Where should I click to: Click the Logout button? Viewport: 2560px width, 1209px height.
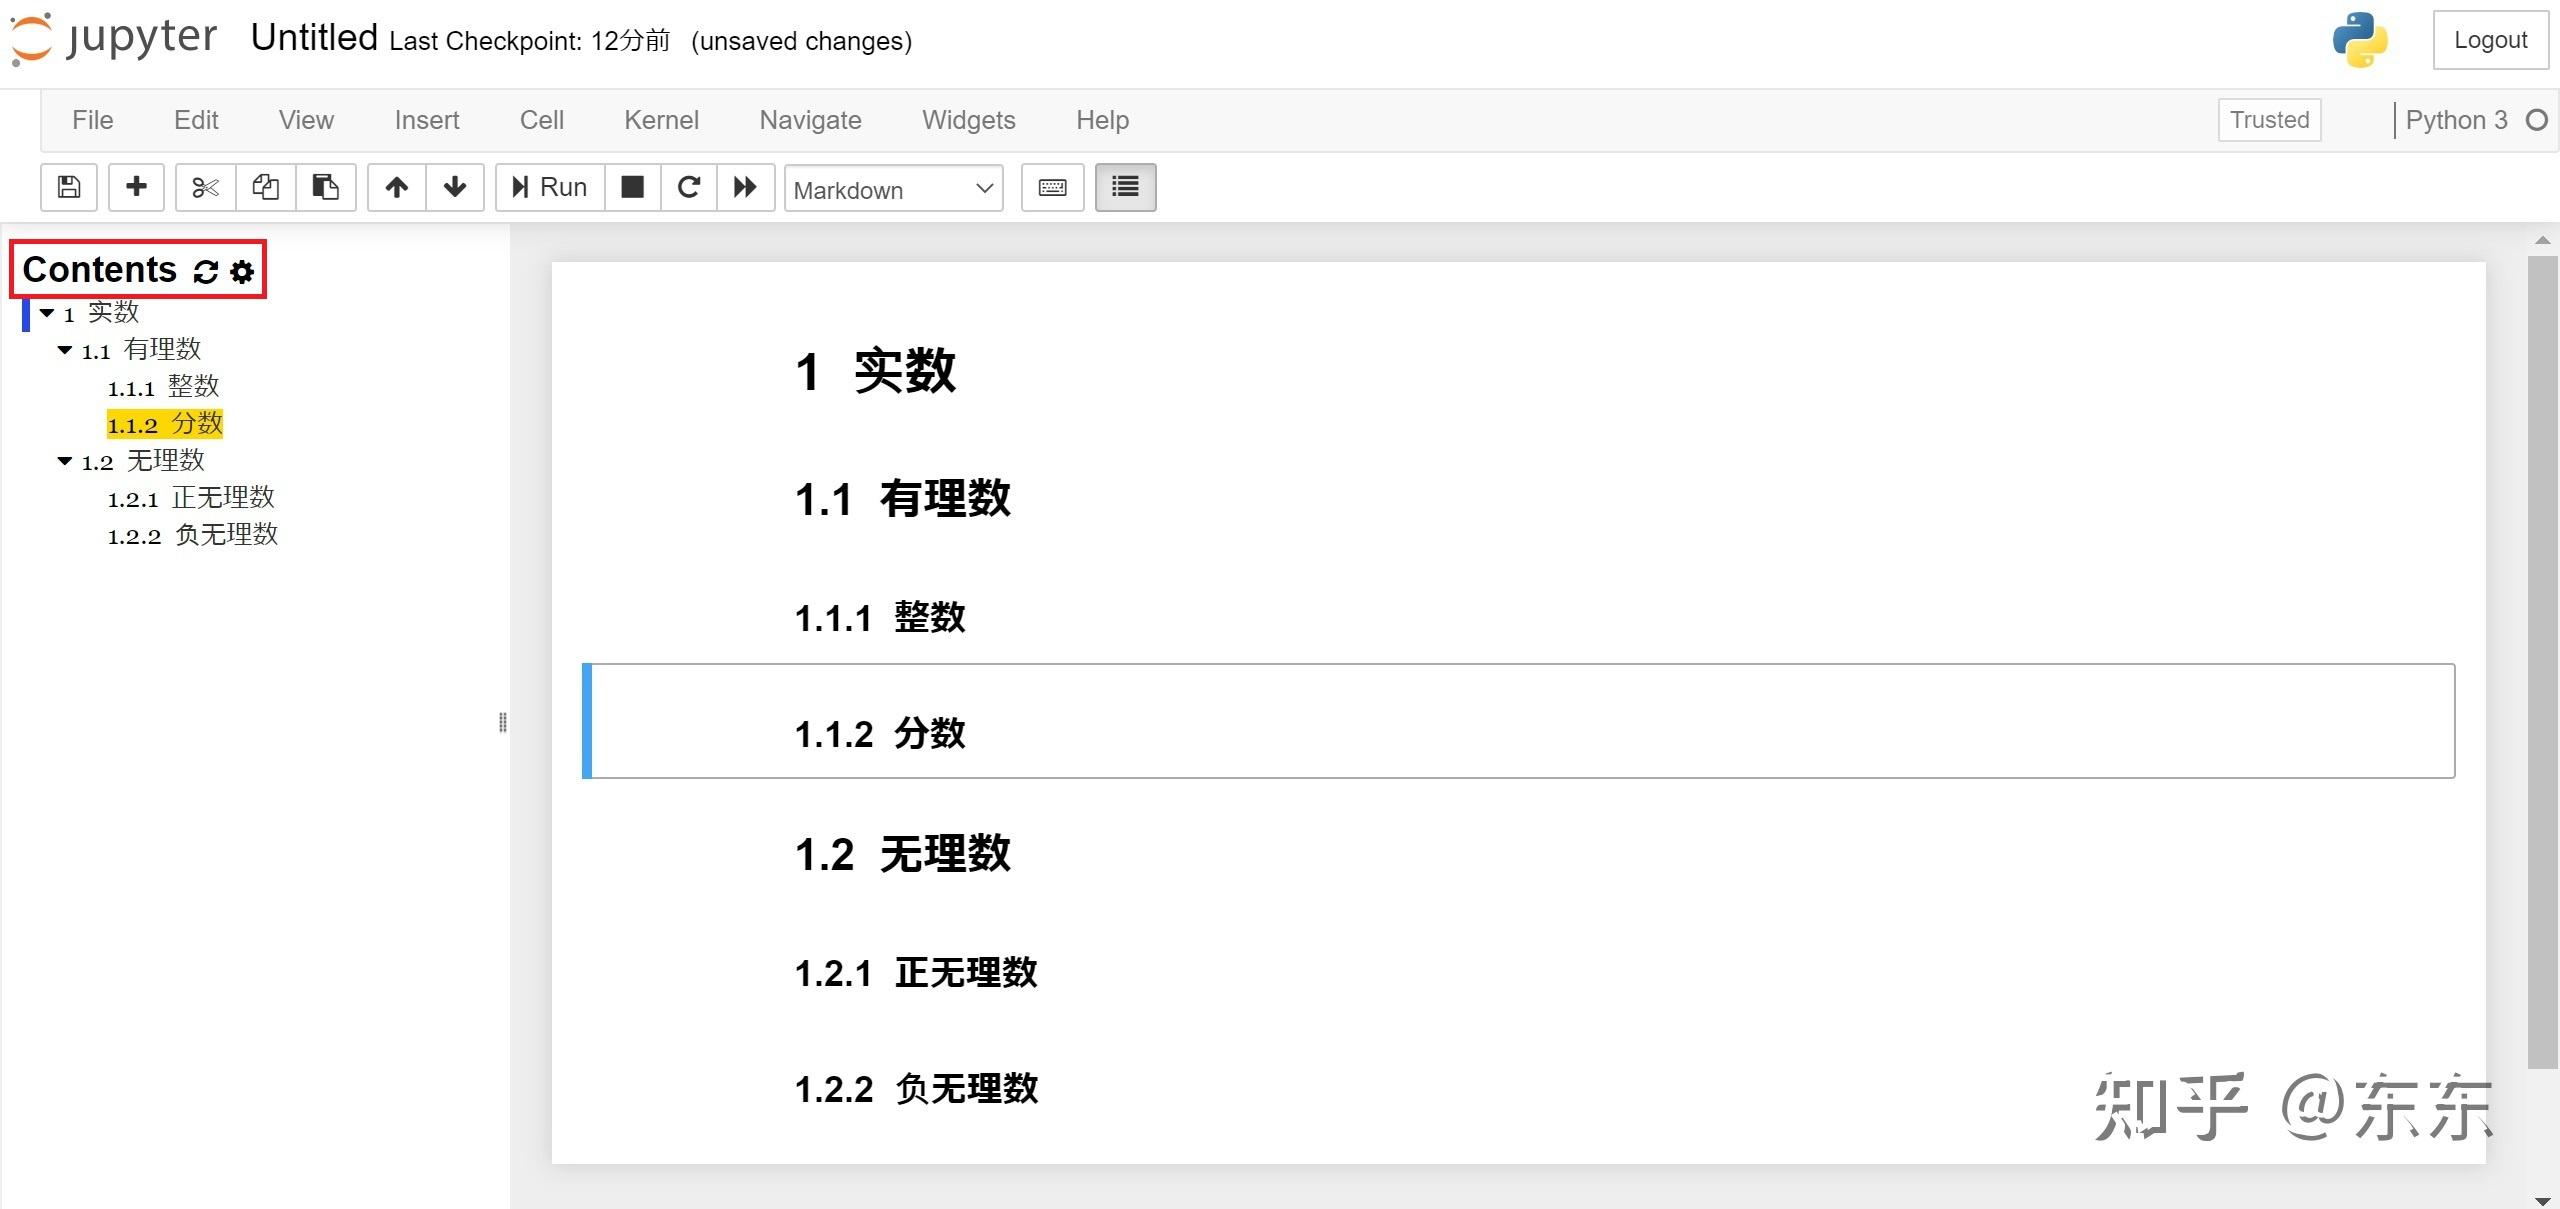(x=2490, y=40)
